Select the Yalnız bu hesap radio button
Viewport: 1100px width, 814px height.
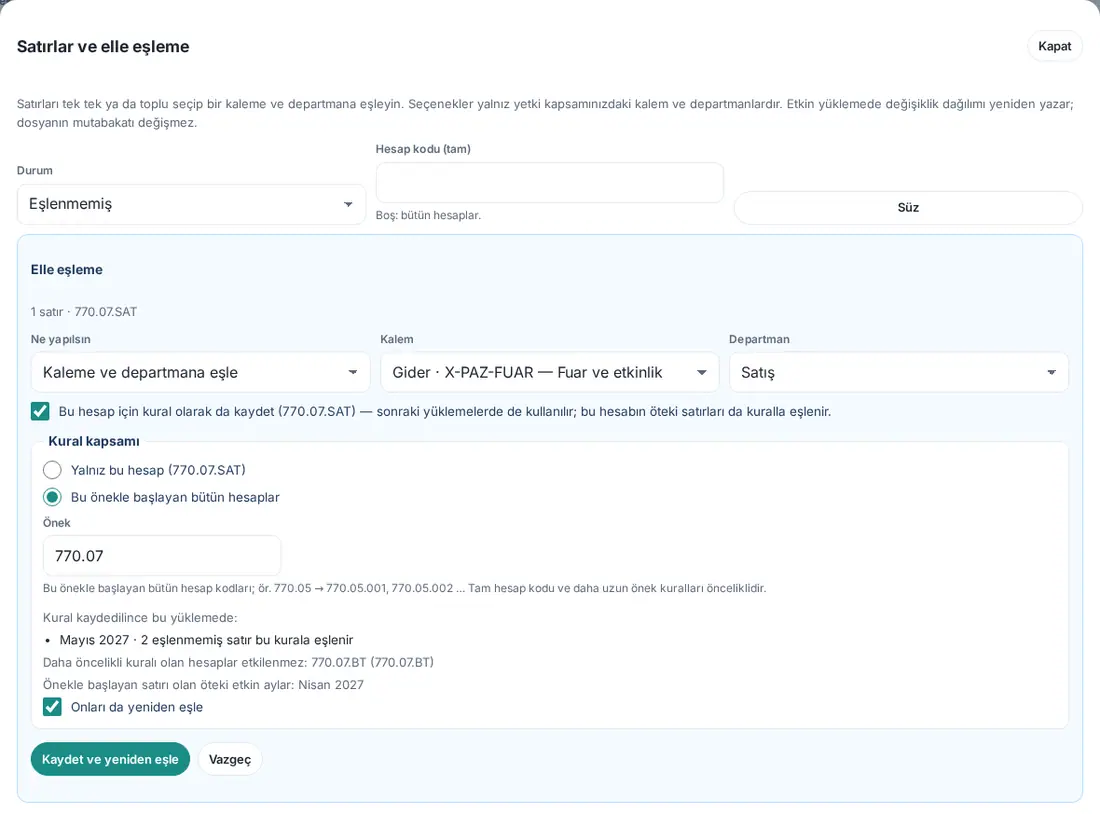[52, 470]
